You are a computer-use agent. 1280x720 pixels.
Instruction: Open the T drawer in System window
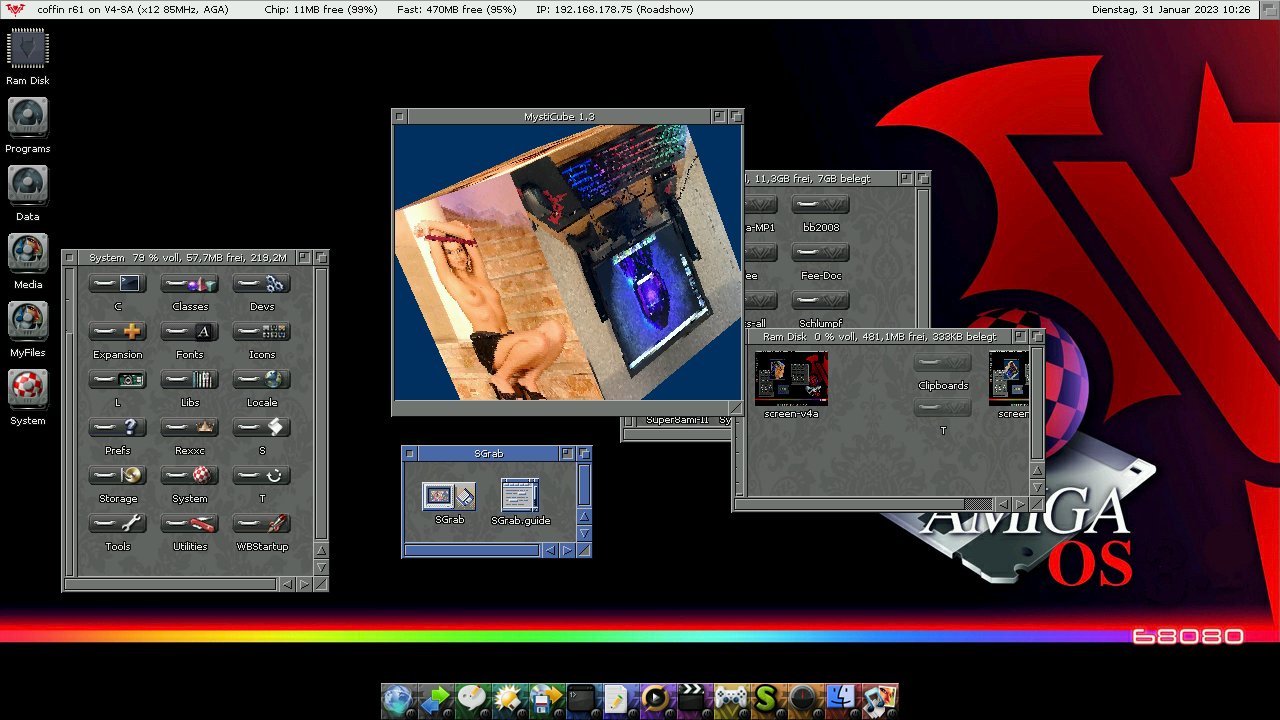(262, 476)
